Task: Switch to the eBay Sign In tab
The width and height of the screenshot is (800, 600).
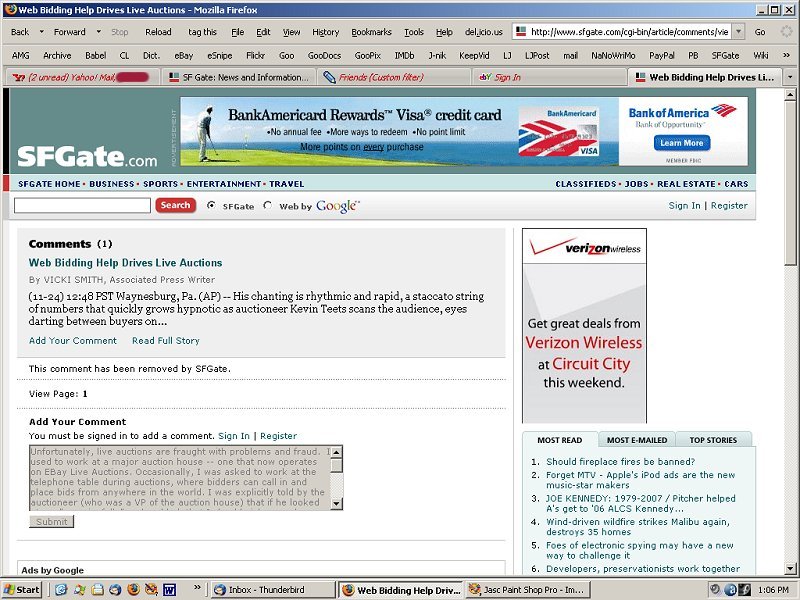Action: (550, 77)
